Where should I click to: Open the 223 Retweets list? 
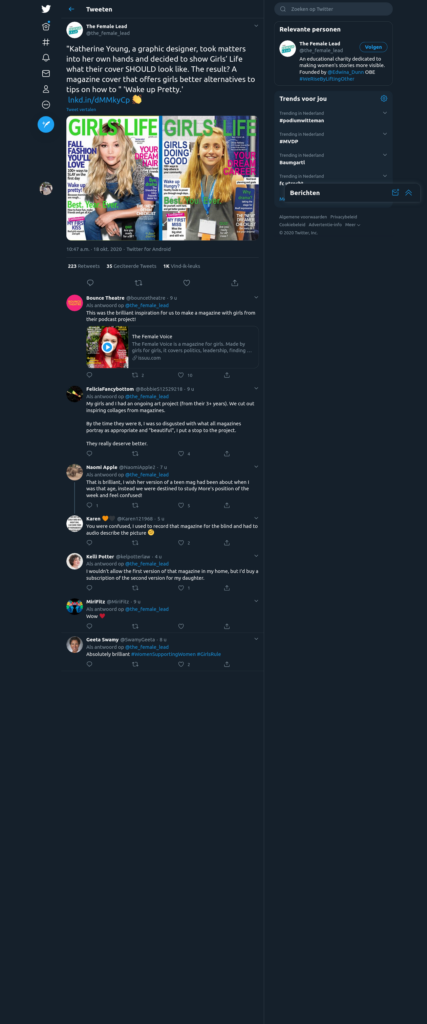coord(84,266)
